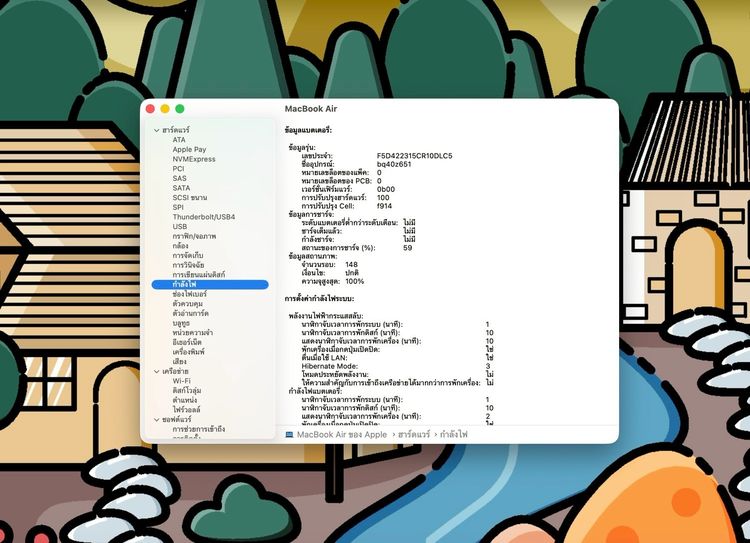Viewport: 750px width, 543px height.
Task: Click the Cell revision value f914
Action: tap(384, 206)
